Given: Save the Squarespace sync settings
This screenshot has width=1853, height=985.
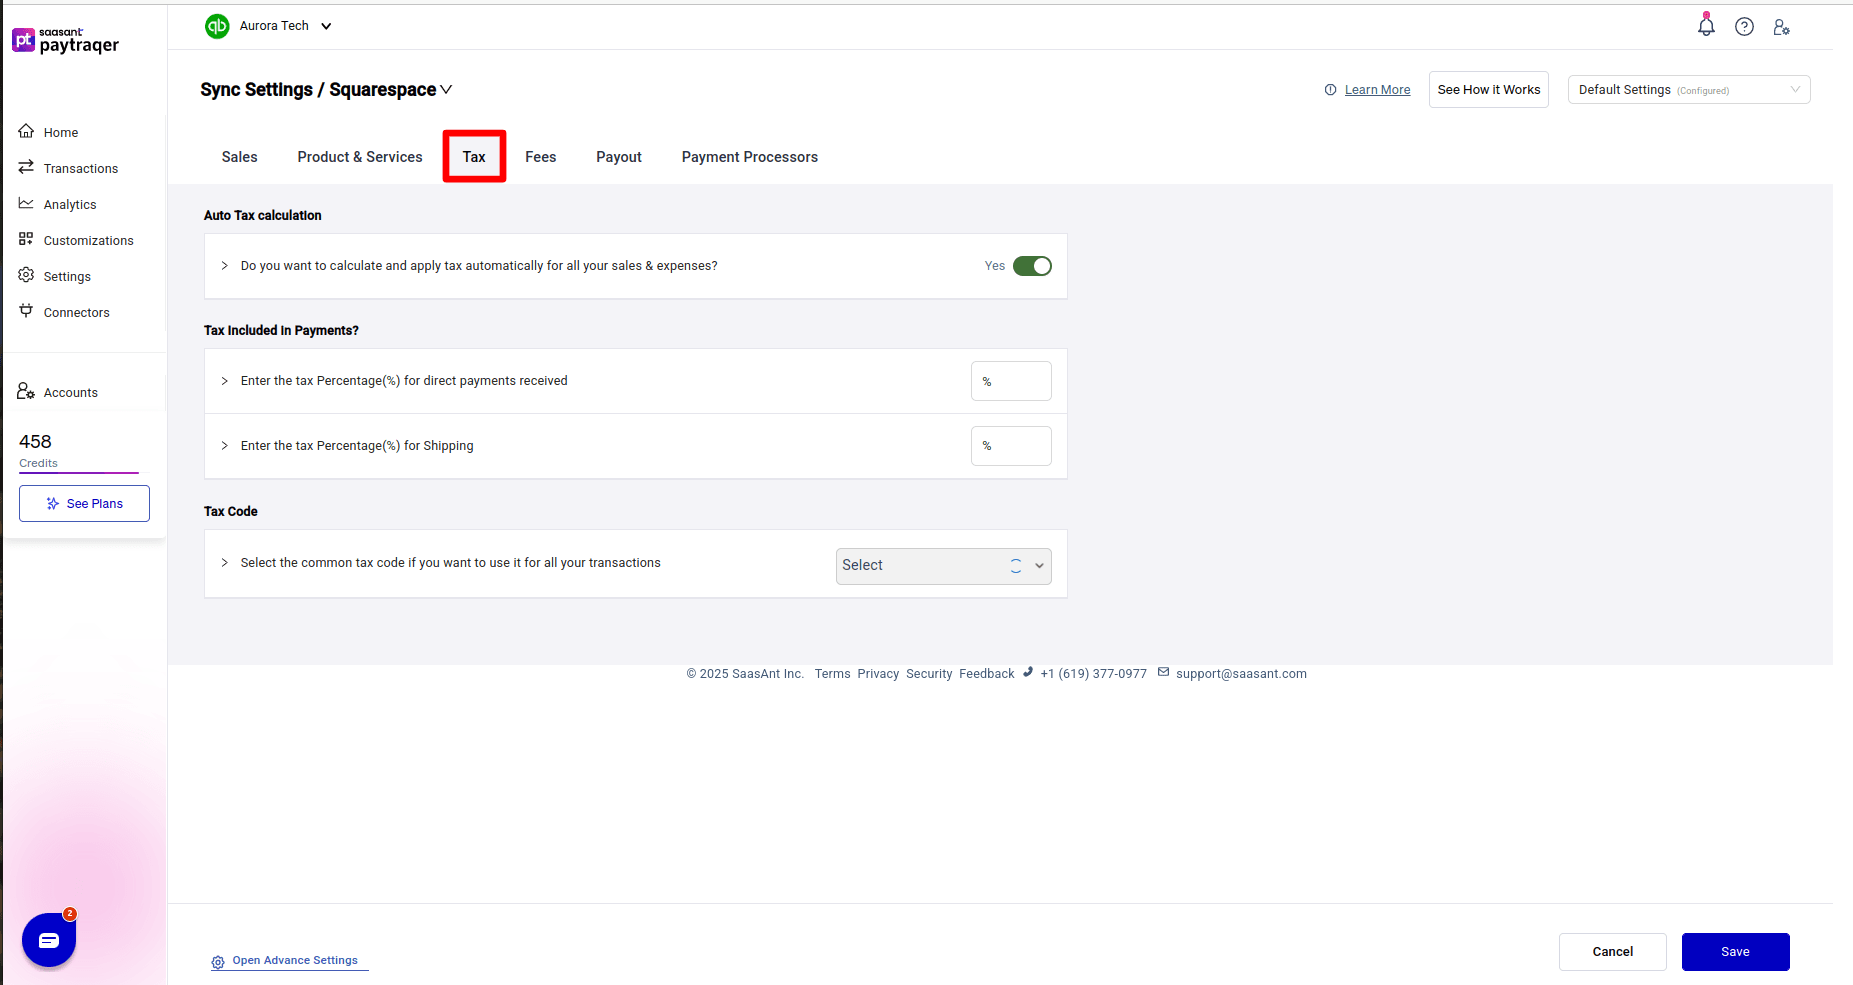Looking at the screenshot, I should click(1735, 951).
